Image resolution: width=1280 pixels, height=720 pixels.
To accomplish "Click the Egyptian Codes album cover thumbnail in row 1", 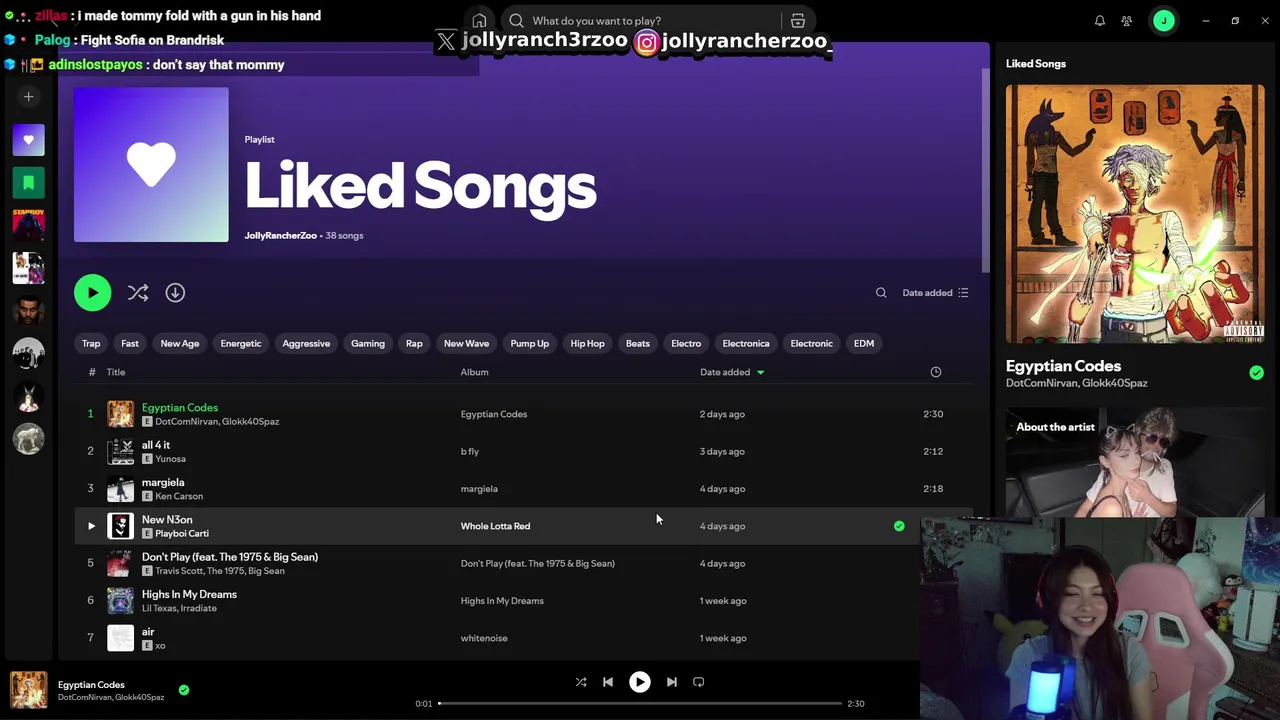I will pyautogui.click(x=120, y=414).
